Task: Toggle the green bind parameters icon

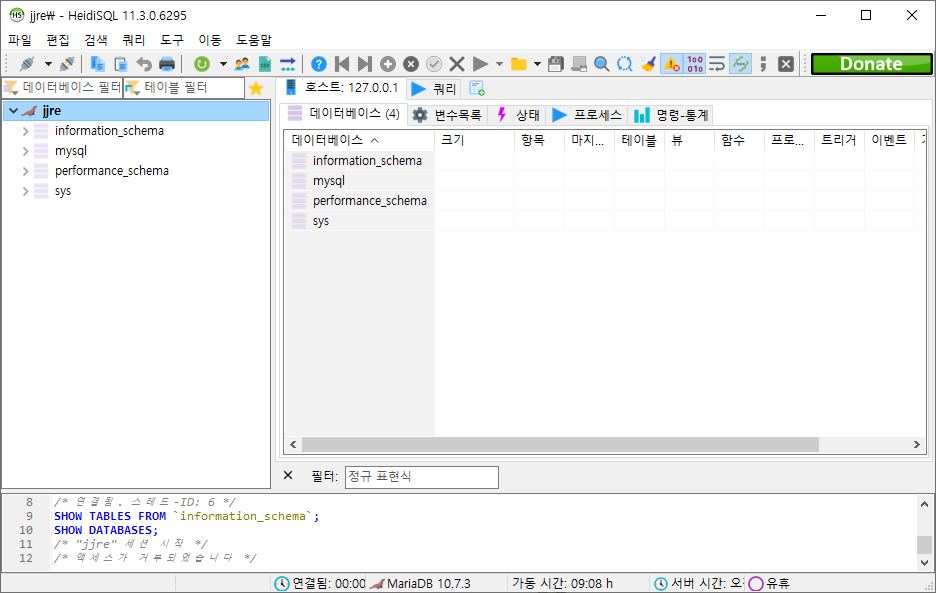Action: point(741,64)
